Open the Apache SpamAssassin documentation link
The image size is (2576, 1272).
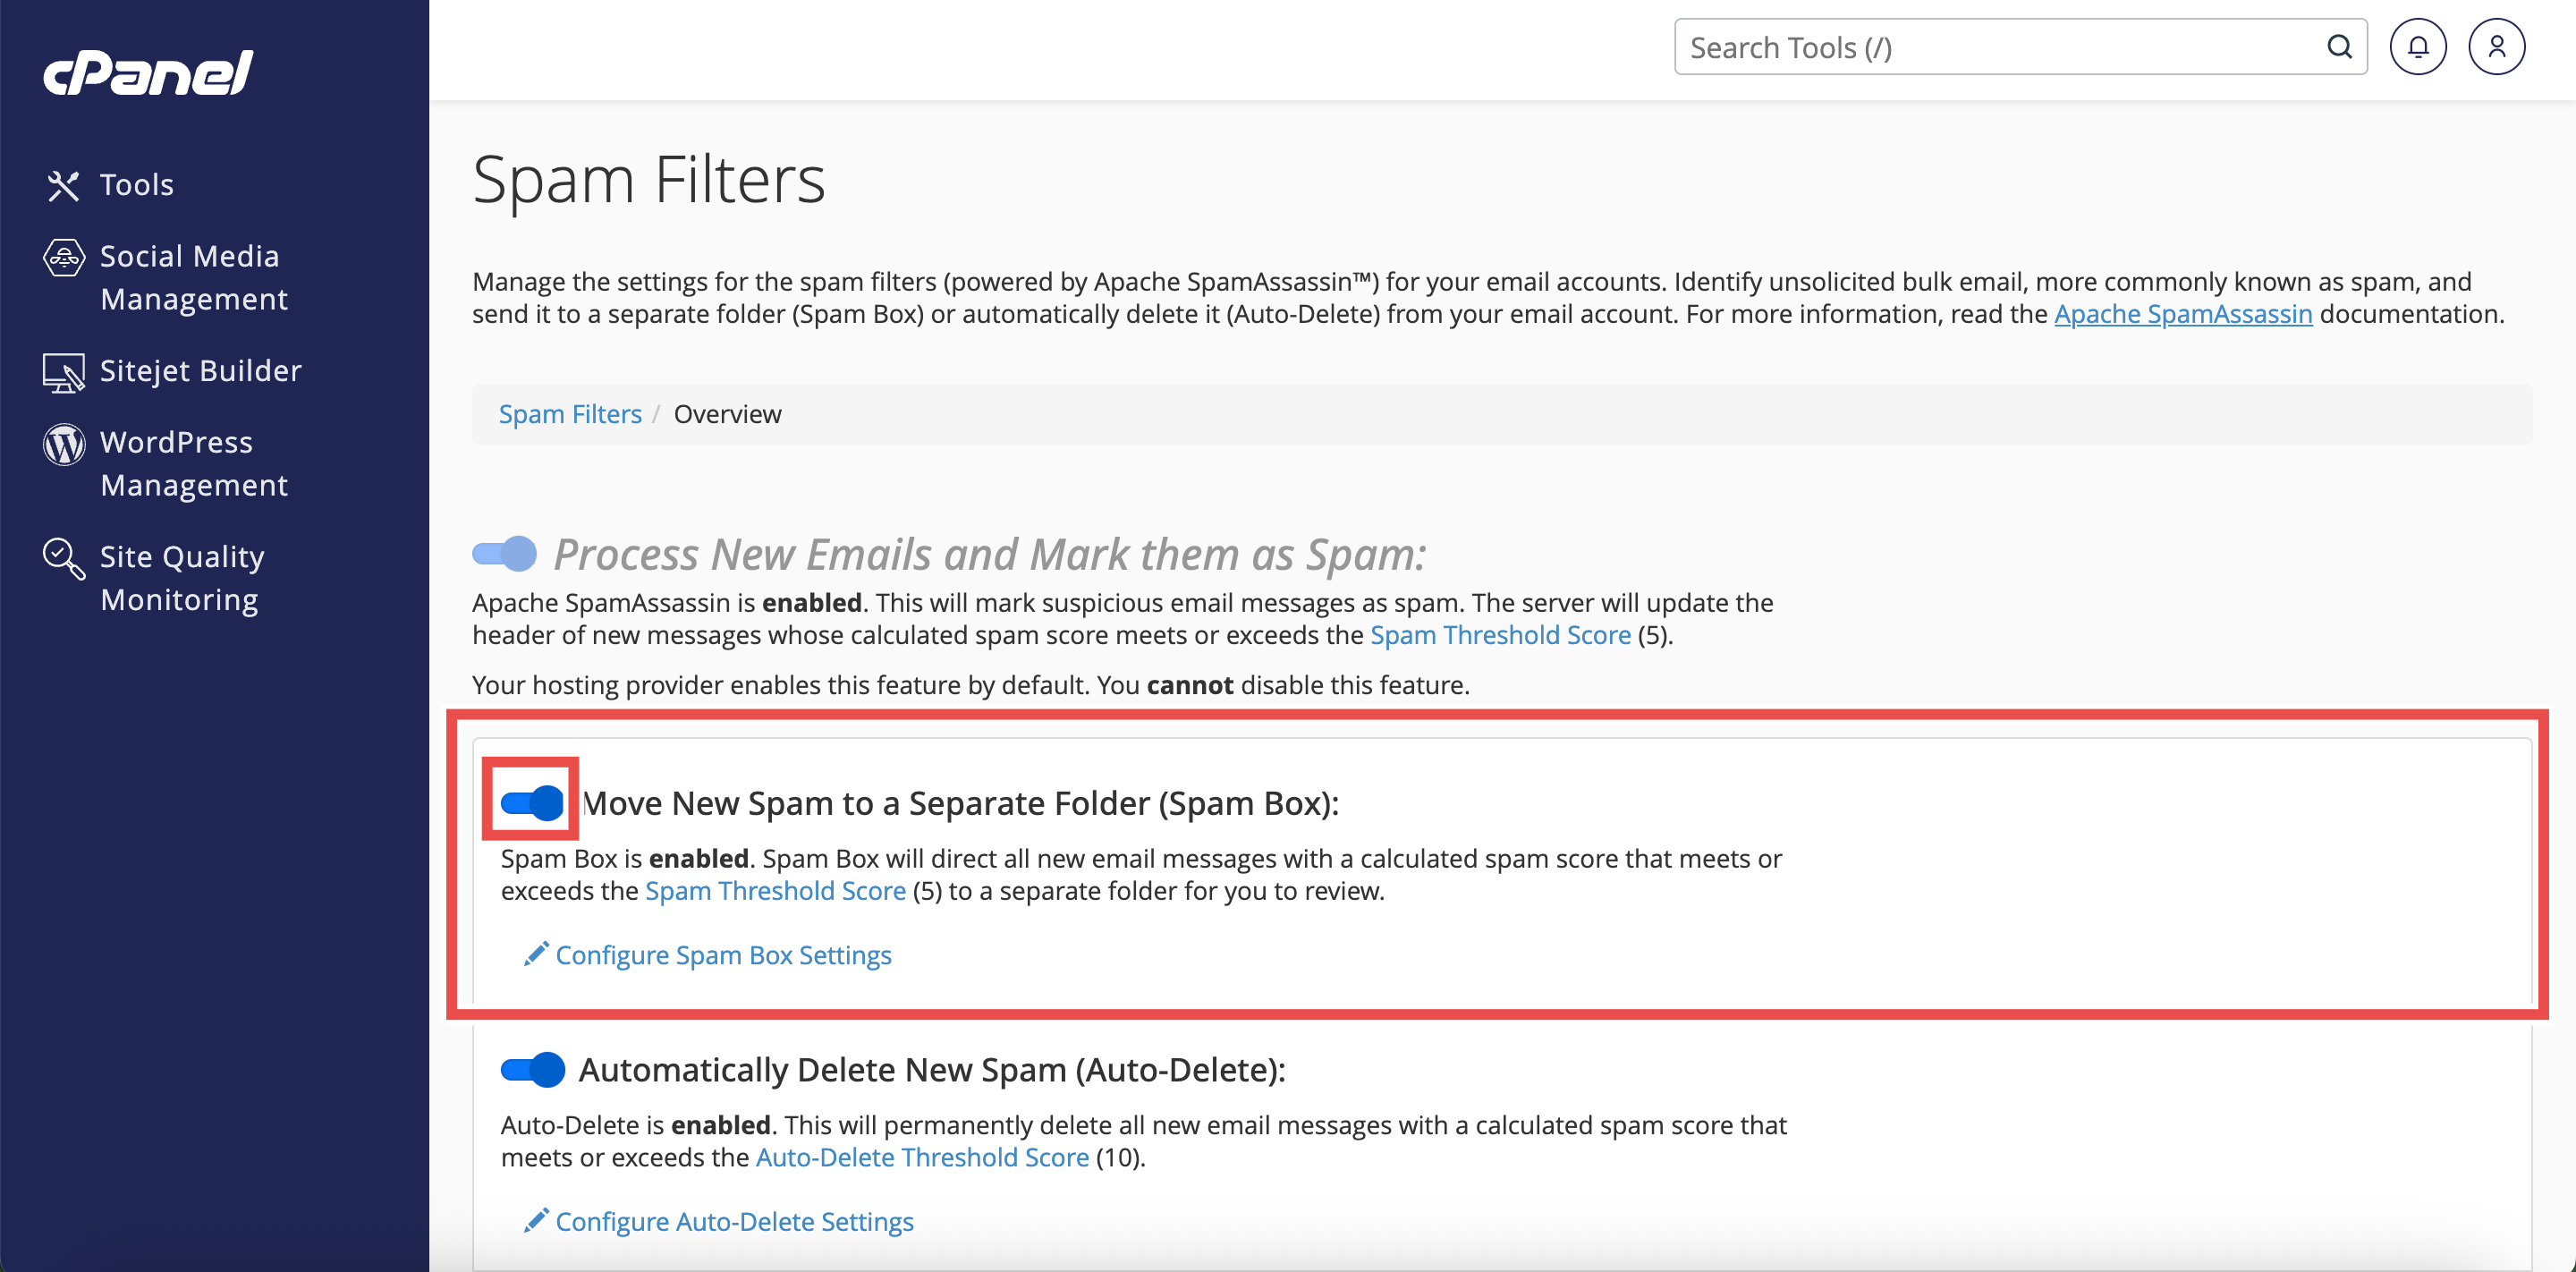tap(2183, 314)
